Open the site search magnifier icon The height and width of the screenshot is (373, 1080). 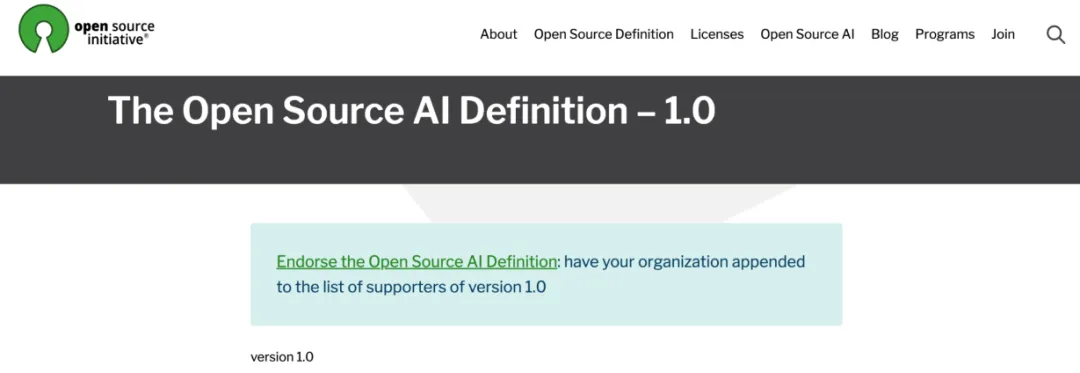1056,34
